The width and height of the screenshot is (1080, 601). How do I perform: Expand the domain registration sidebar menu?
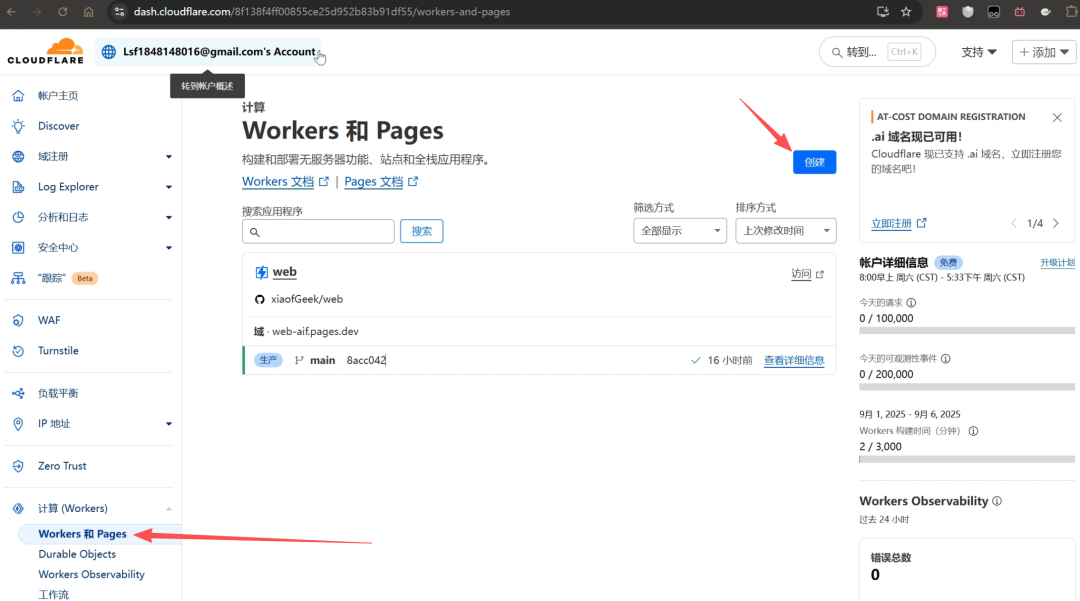[x=169, y=157]
